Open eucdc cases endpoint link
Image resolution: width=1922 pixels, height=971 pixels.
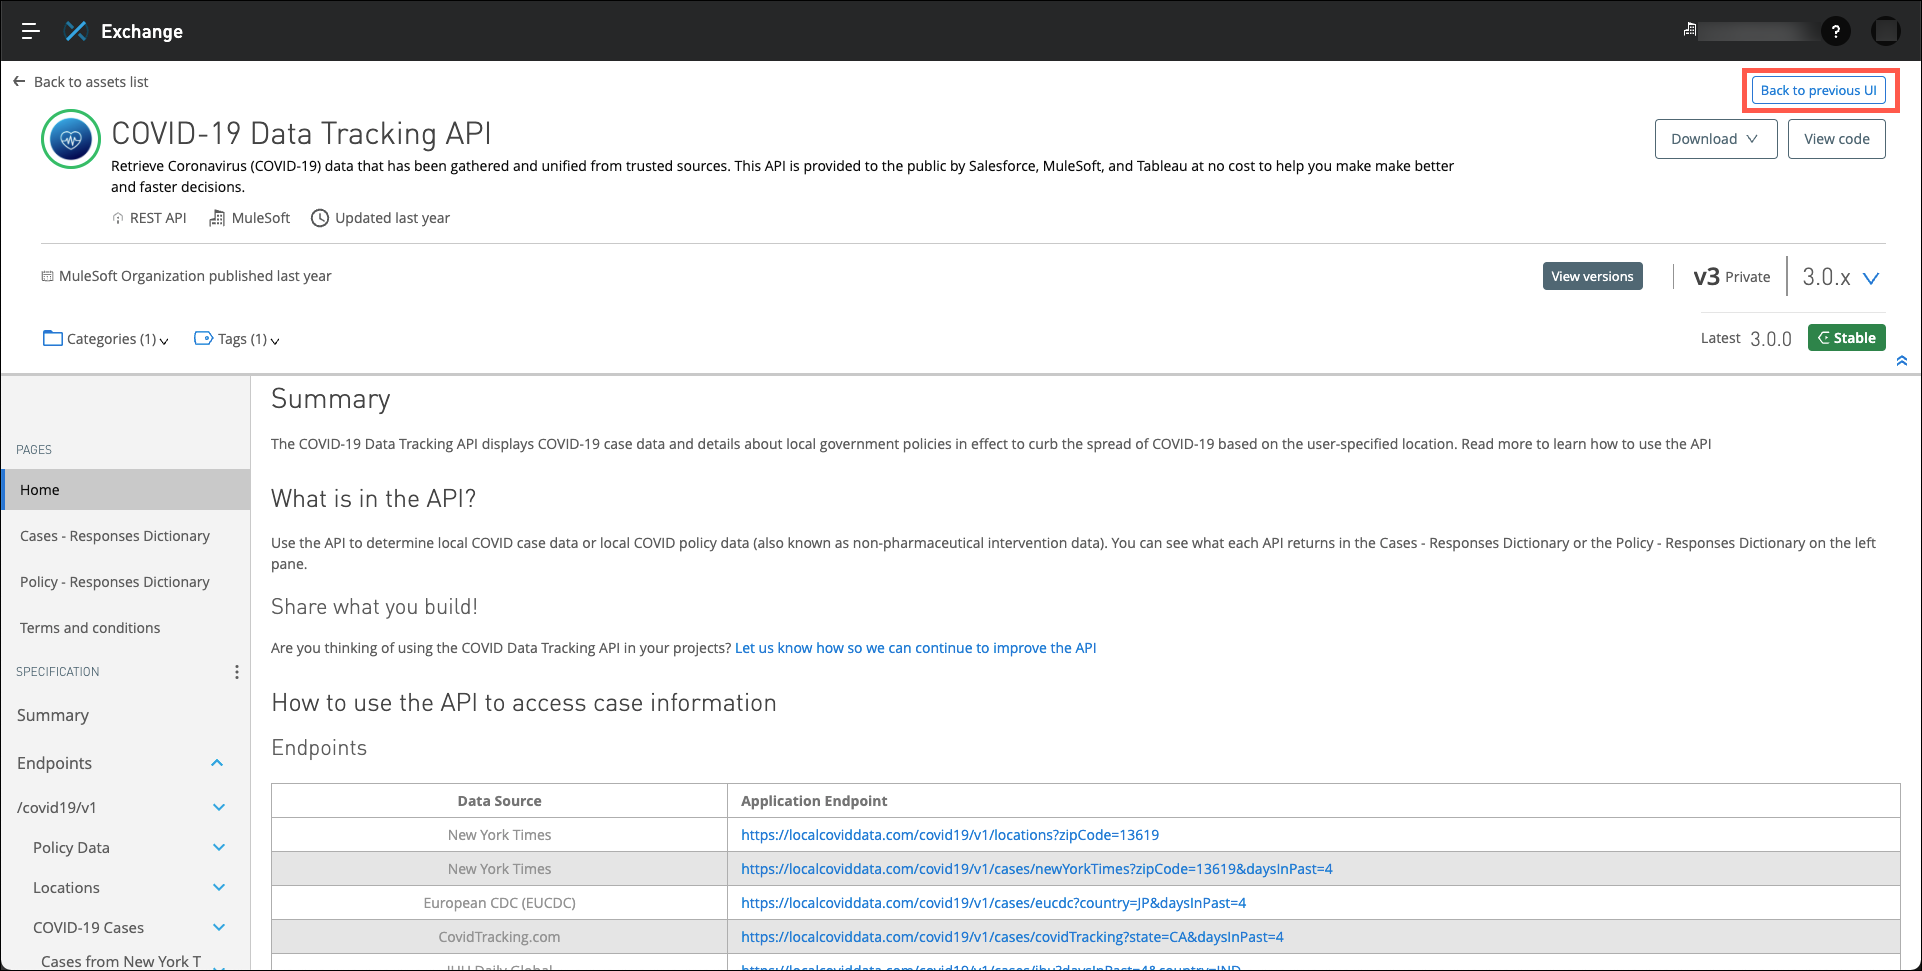pos(993,903)
